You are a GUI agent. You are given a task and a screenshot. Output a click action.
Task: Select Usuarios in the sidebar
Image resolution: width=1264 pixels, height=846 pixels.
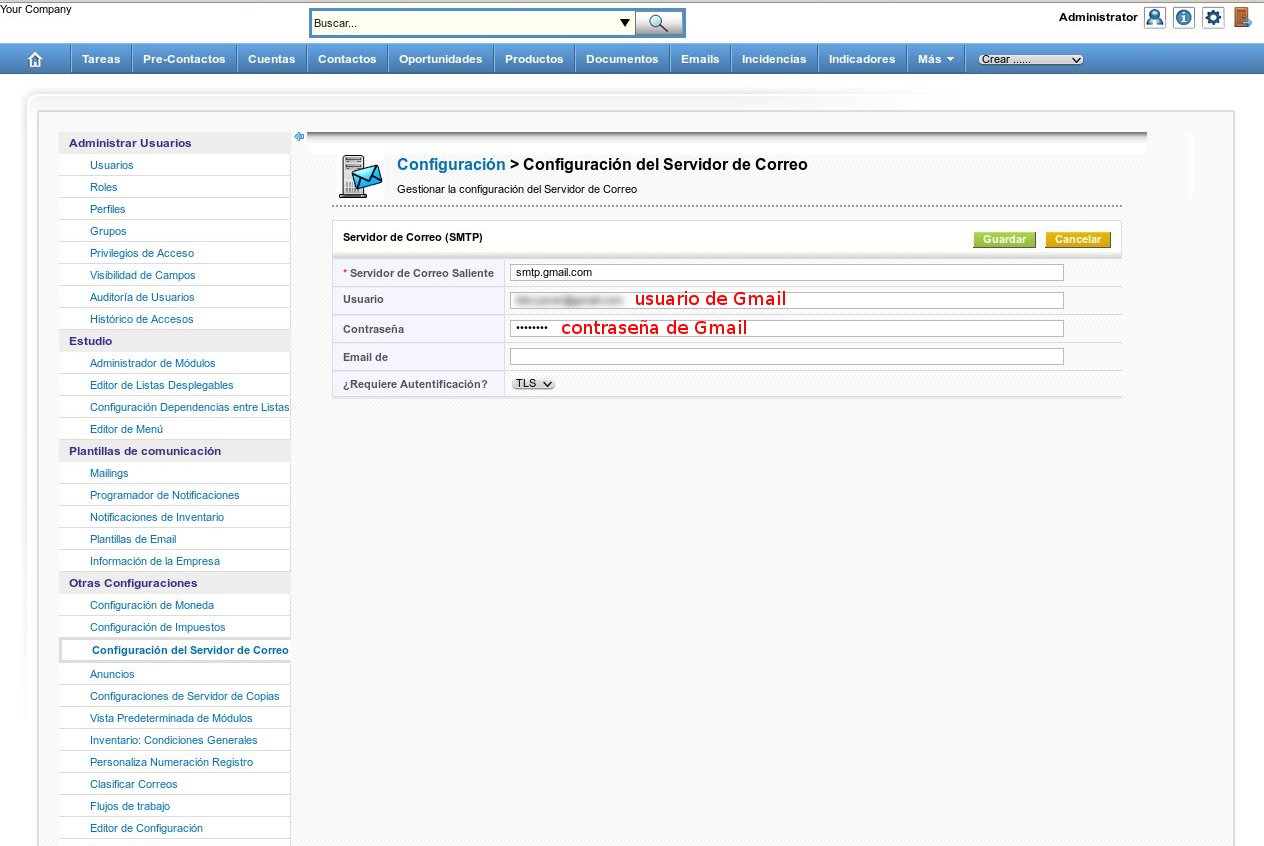click(x=111, y=166)
